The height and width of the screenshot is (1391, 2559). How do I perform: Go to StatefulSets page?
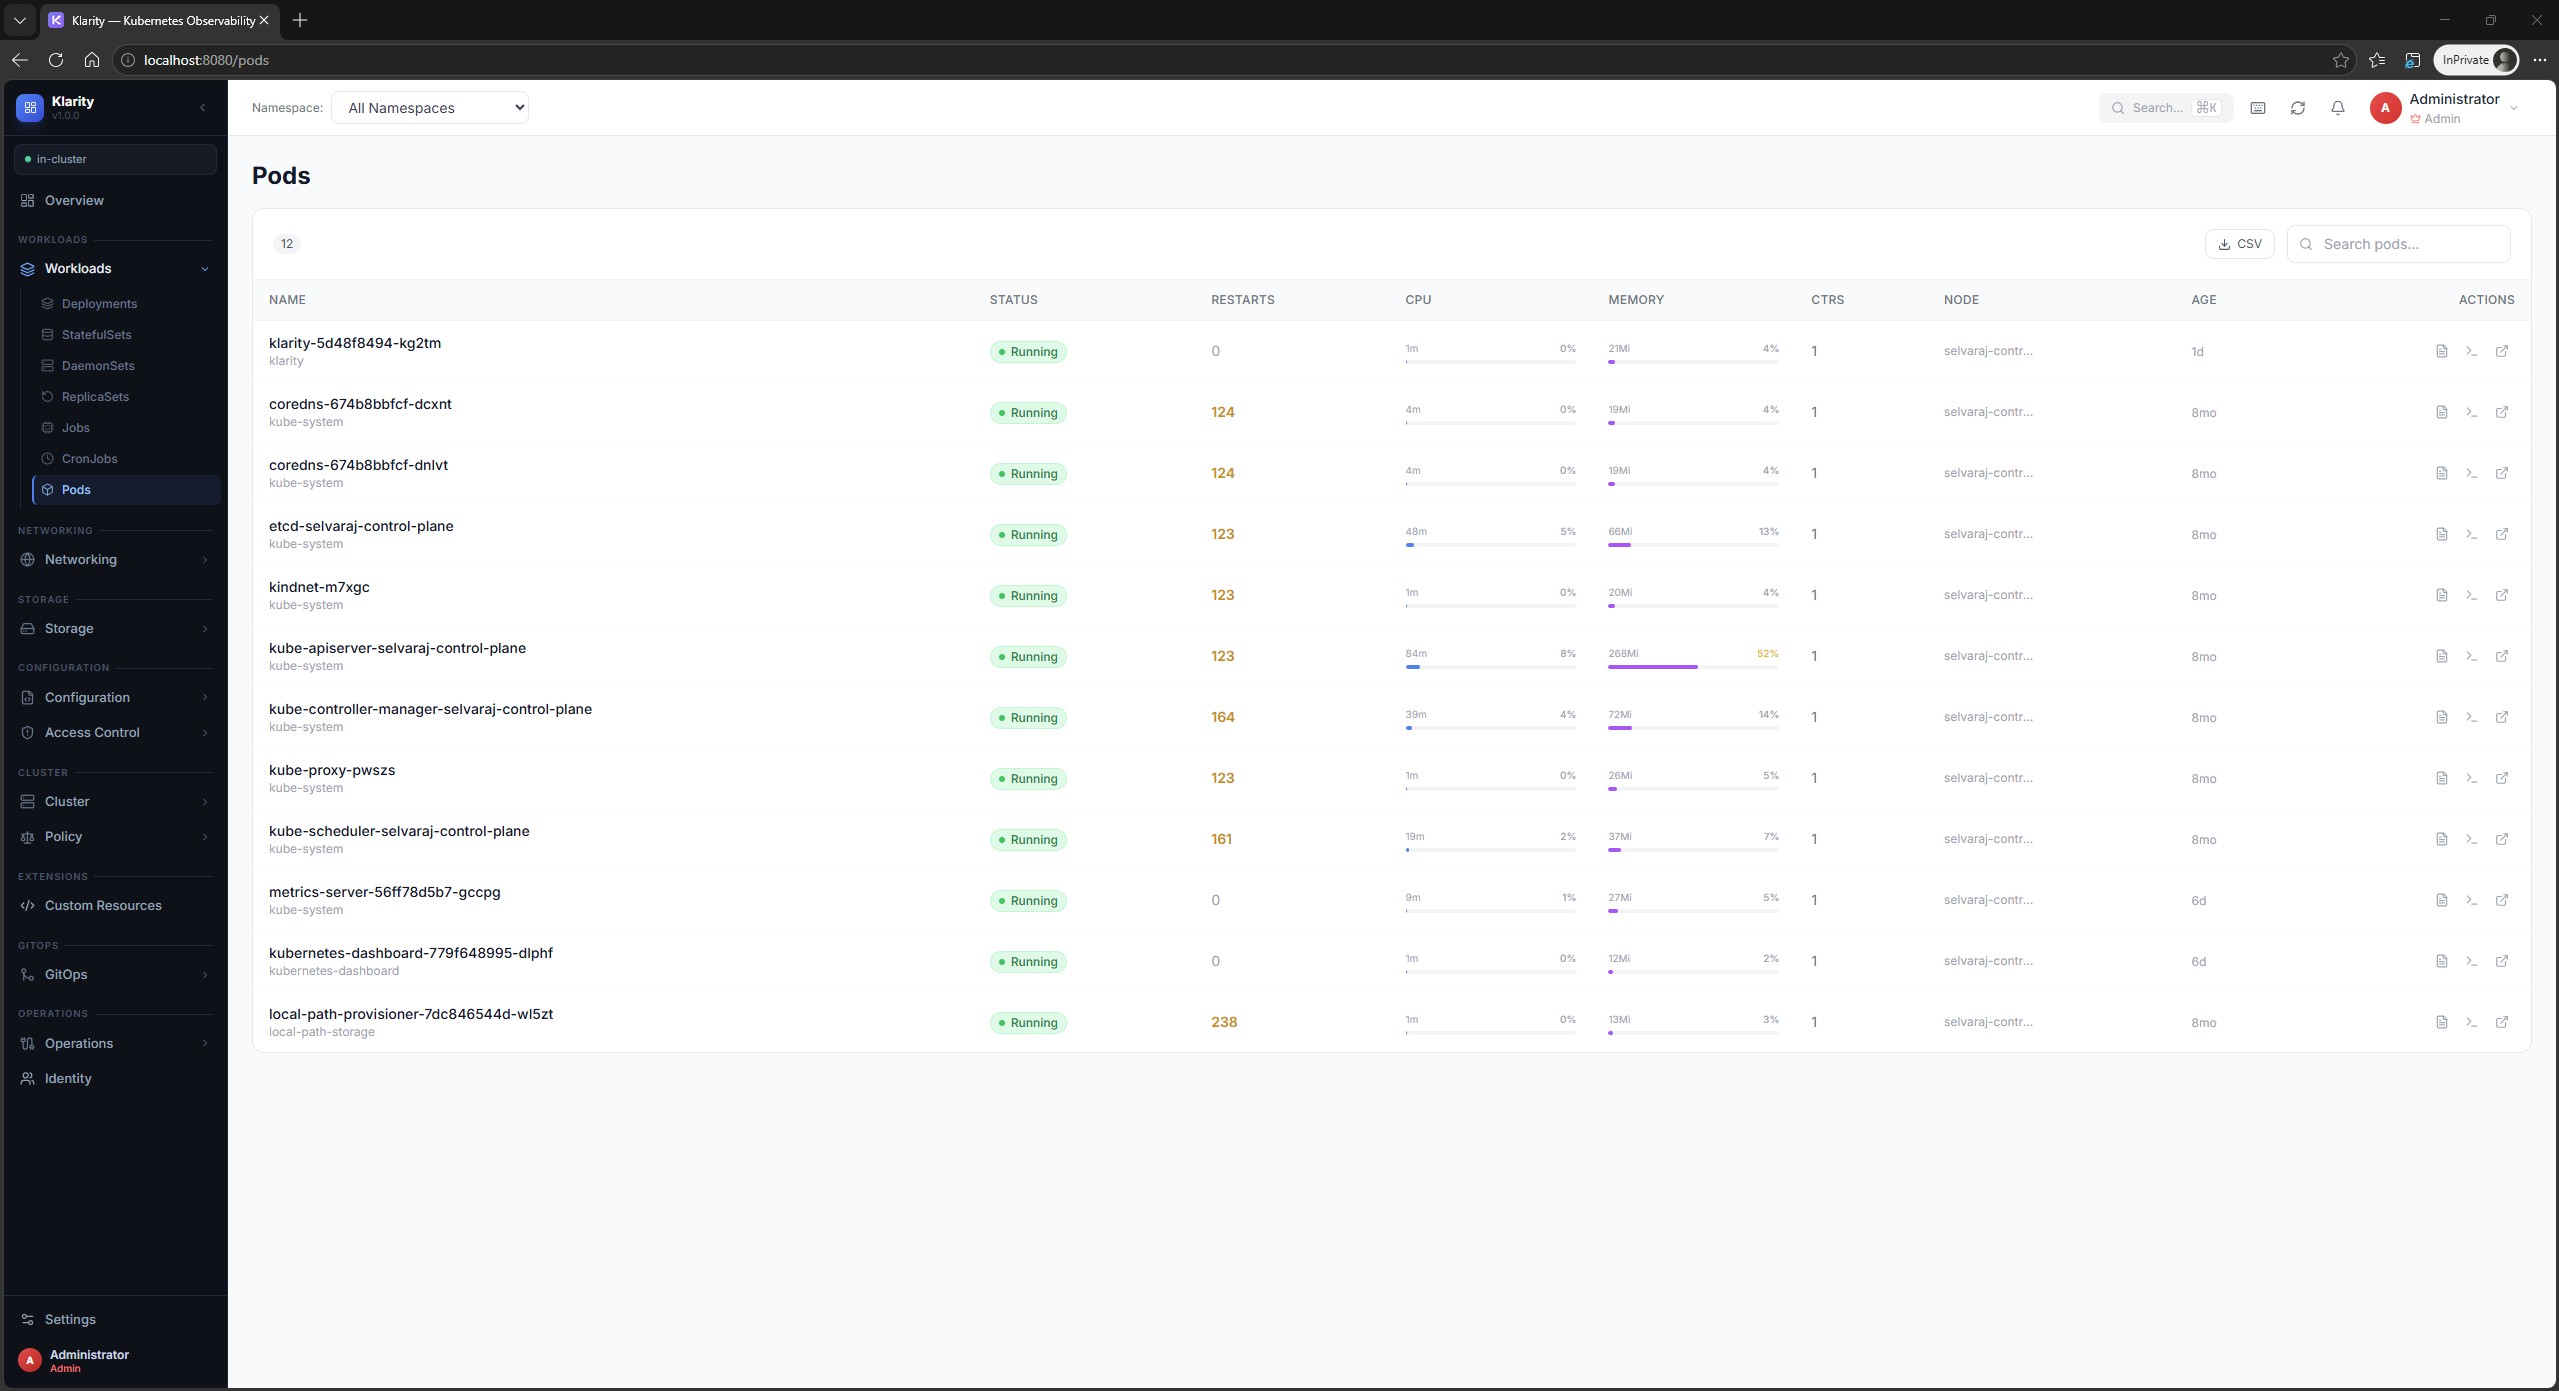click(126, 335)
